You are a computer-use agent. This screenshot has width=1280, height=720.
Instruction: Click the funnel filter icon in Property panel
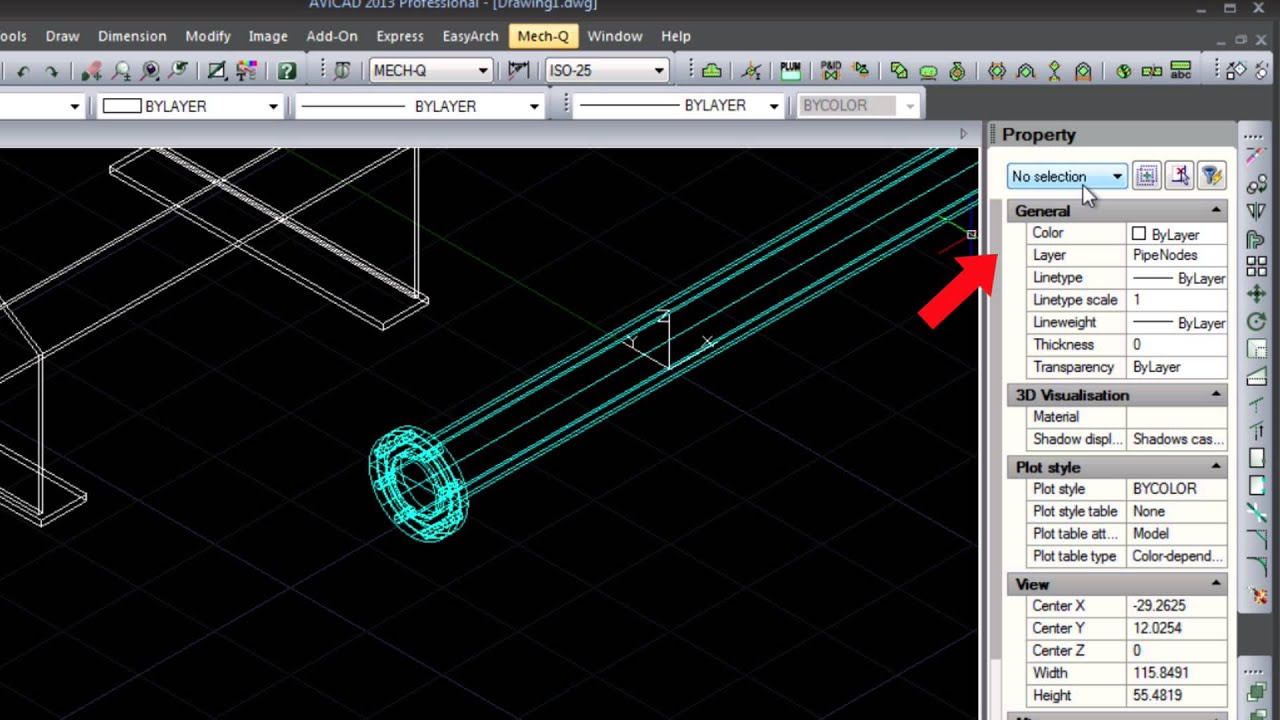(1212, 177)
